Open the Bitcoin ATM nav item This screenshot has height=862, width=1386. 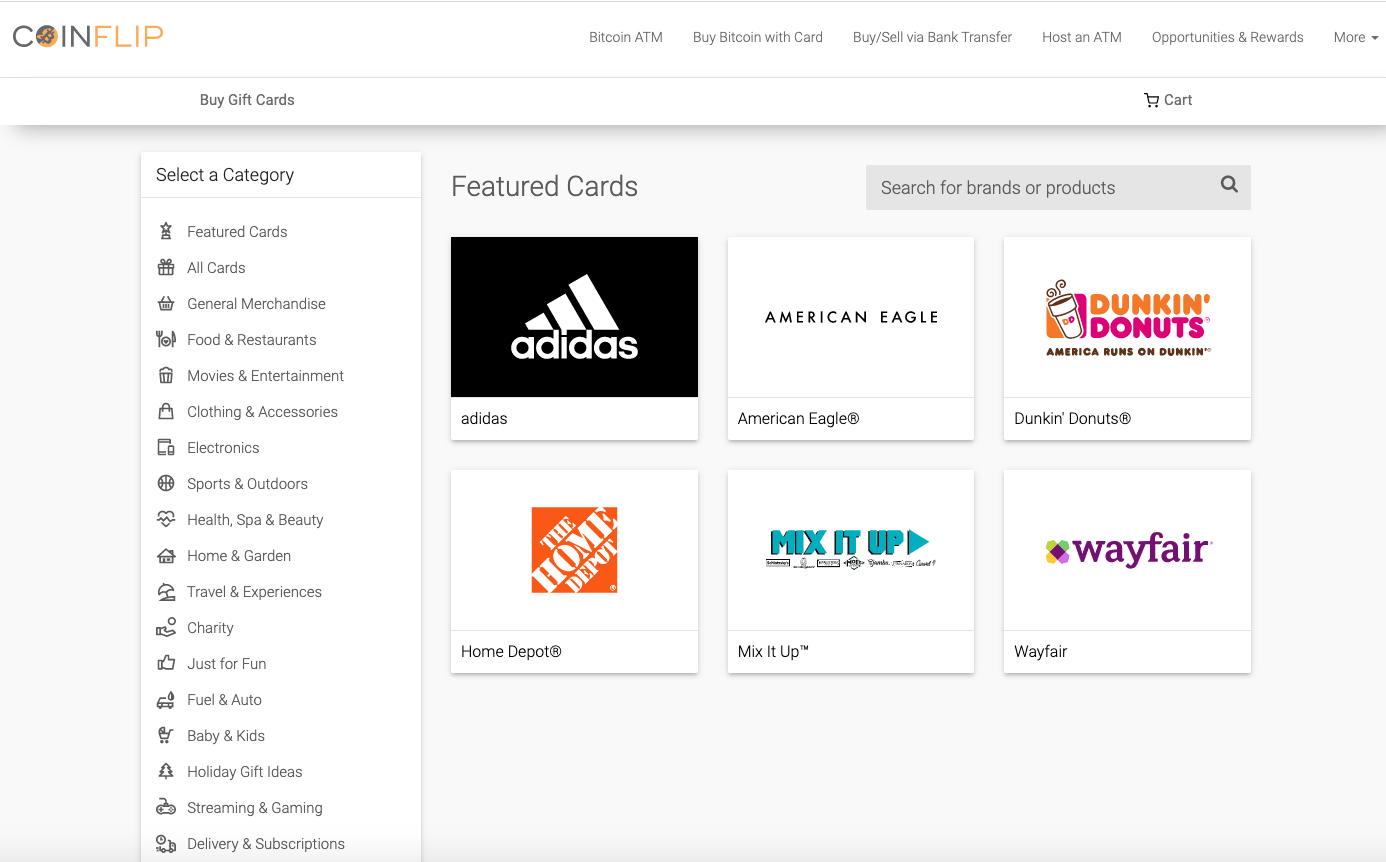click(x=626, y=37)
